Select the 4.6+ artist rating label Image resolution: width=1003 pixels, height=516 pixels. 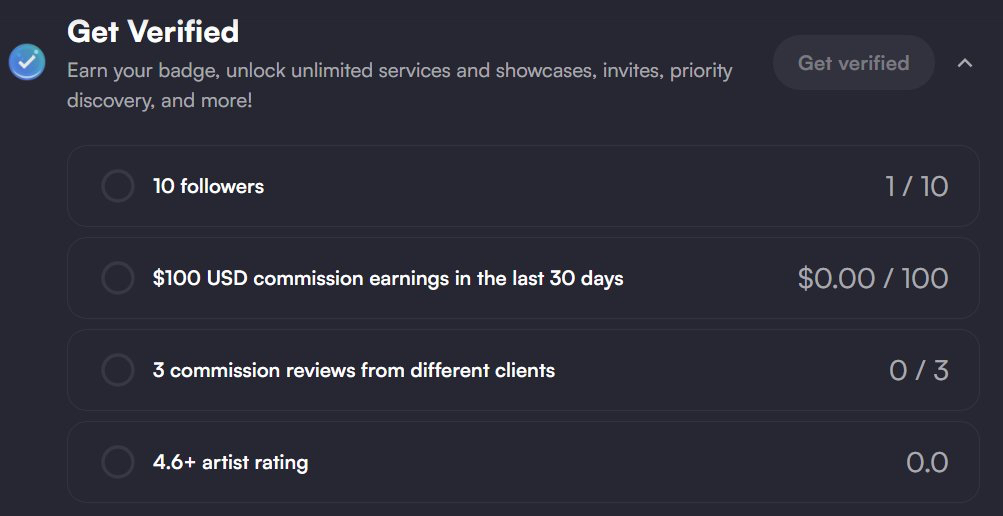(230, 462)
